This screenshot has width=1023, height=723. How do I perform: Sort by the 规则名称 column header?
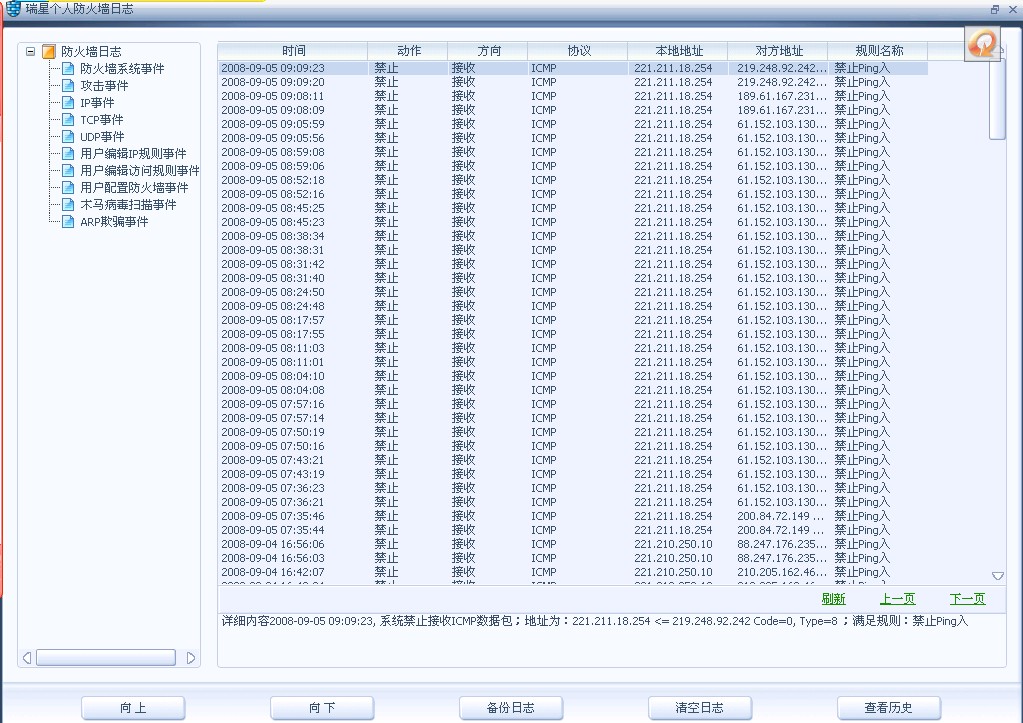878,51
